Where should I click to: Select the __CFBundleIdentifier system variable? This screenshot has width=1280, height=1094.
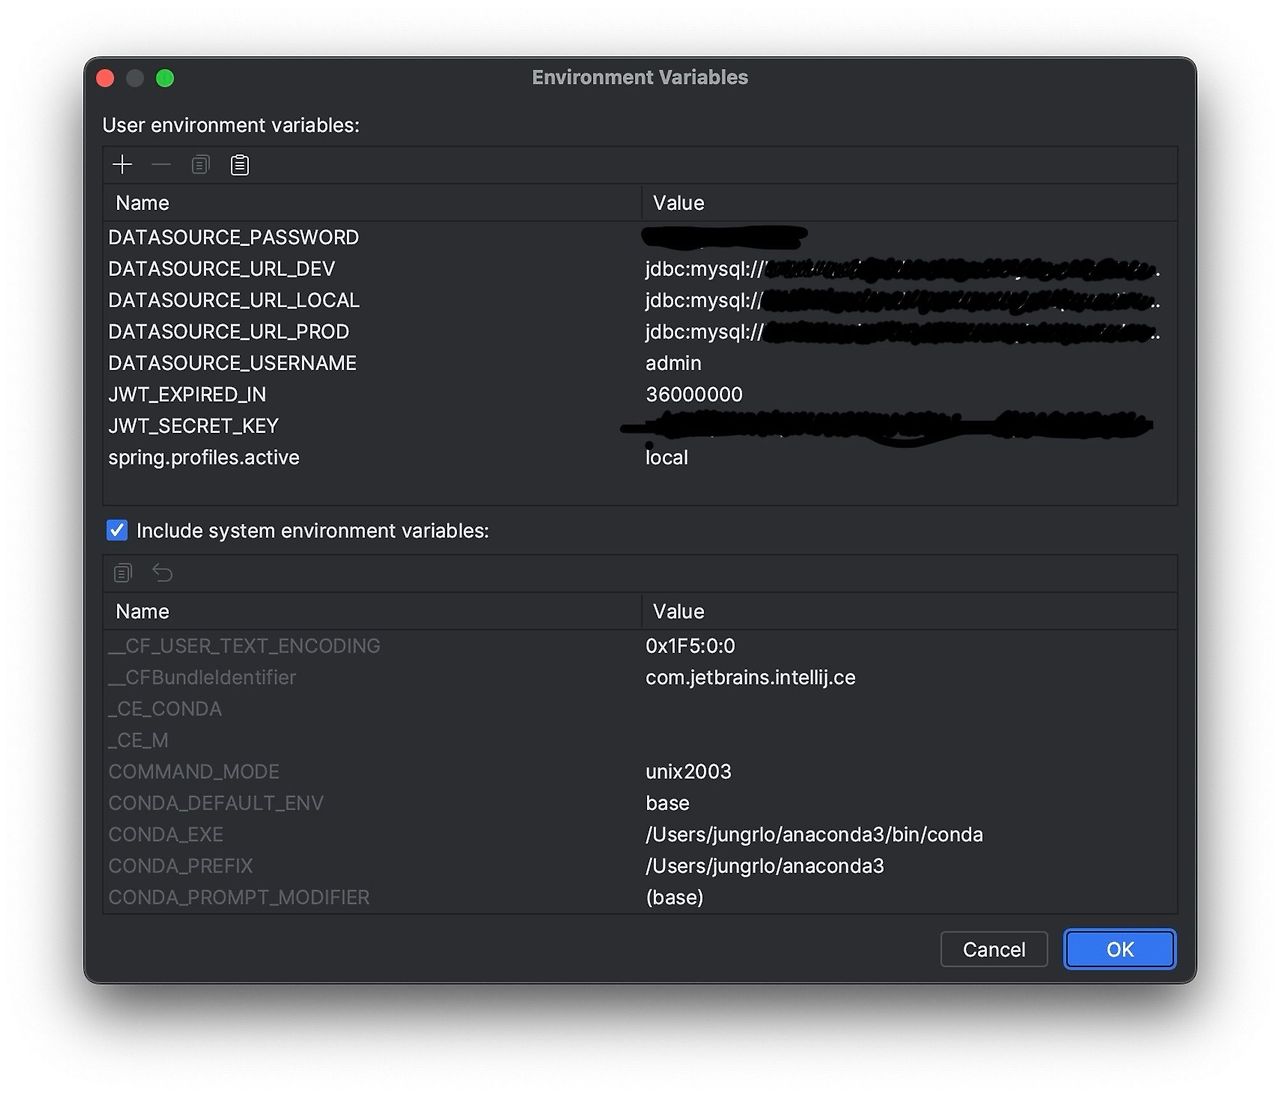pos(202,677)
